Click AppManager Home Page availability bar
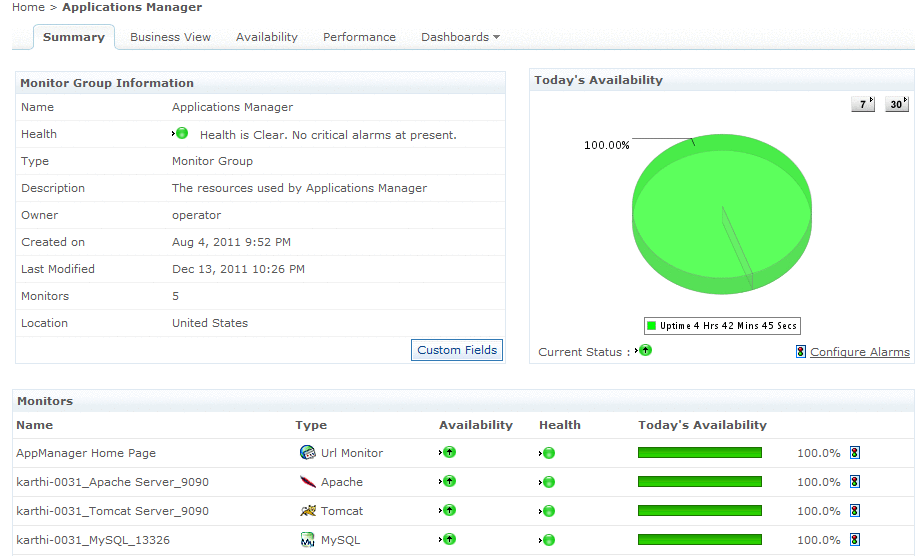 (700, 452)
